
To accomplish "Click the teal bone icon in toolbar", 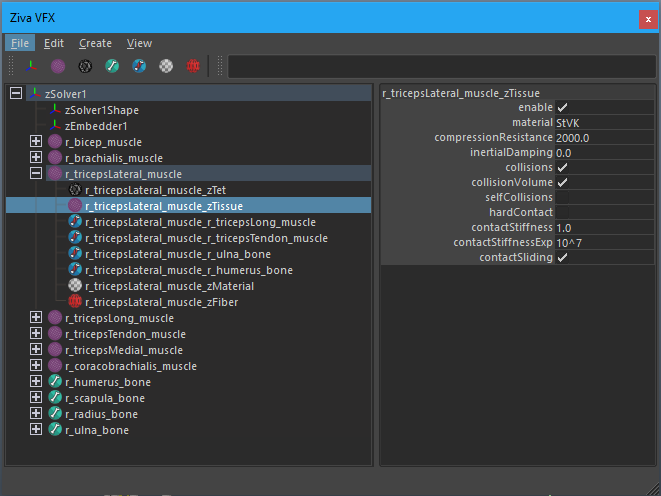I will pyautogui.click(x=112, y=66).
